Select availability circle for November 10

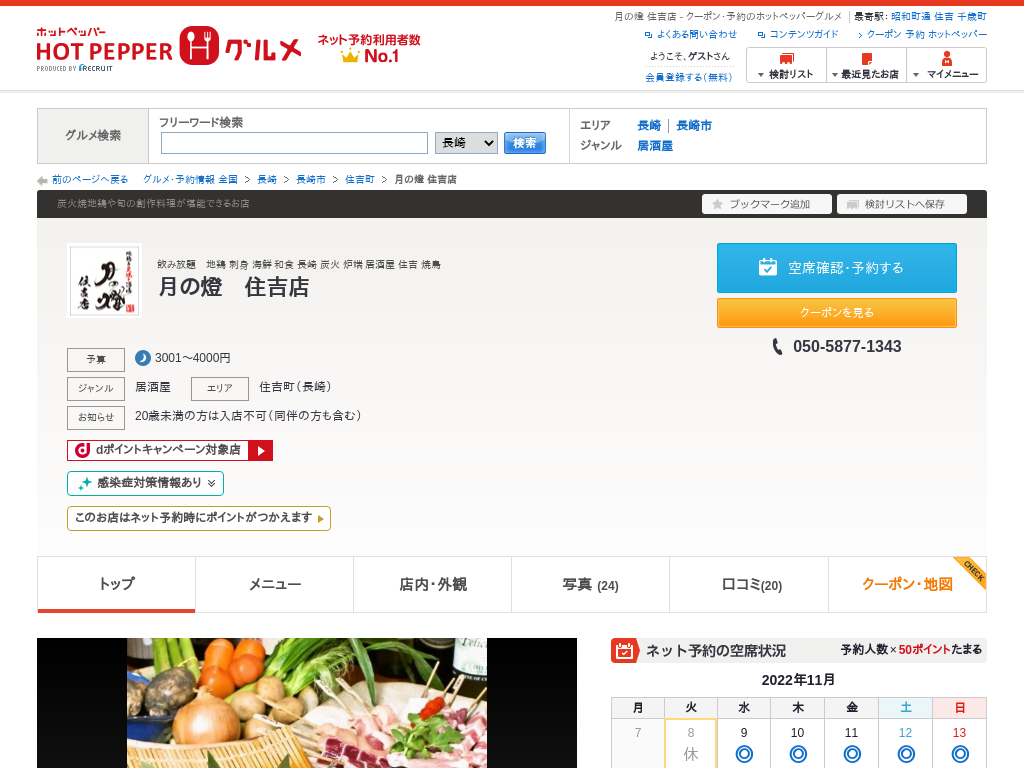click(798, 754)
